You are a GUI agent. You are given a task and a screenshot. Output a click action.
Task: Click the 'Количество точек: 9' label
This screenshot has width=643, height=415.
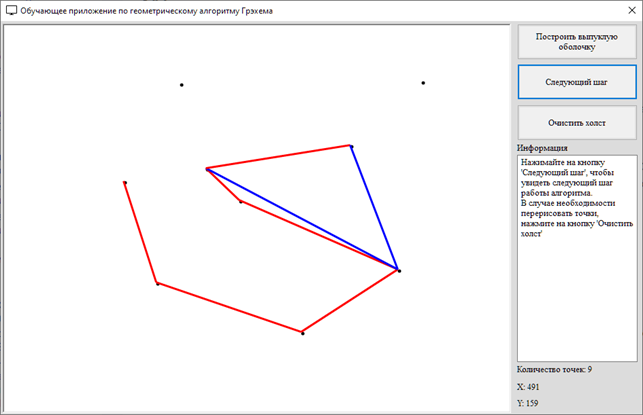click(554, 369)
